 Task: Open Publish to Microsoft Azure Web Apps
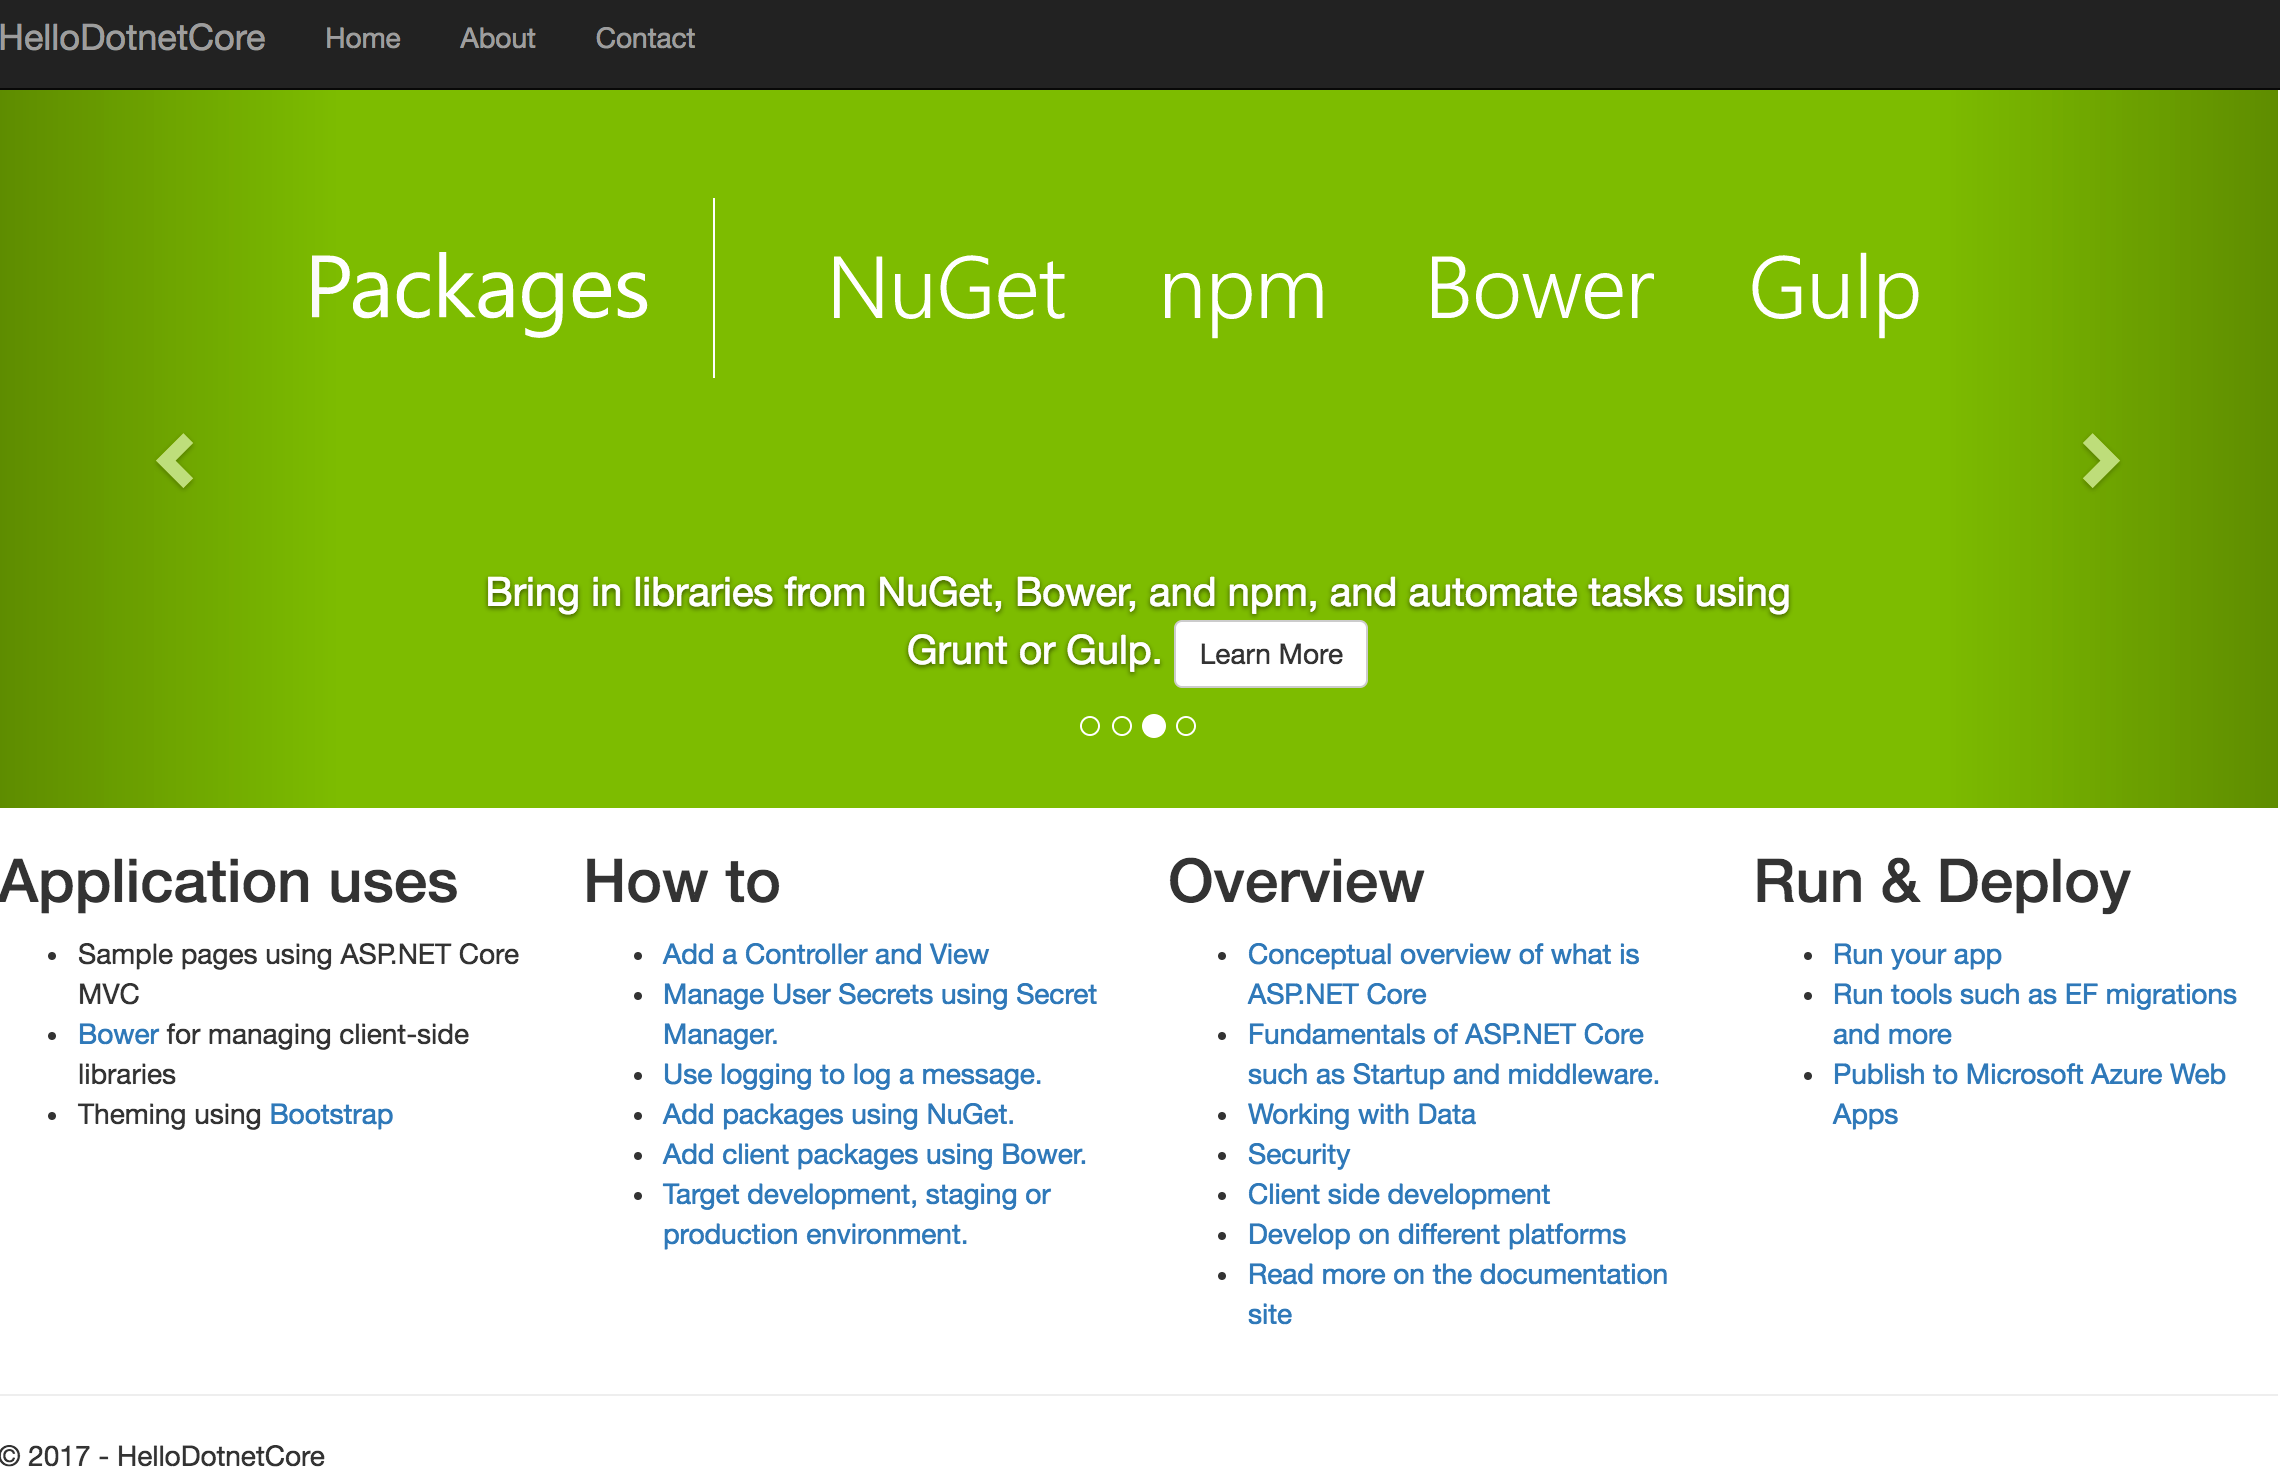(x=2029, y=1094)
